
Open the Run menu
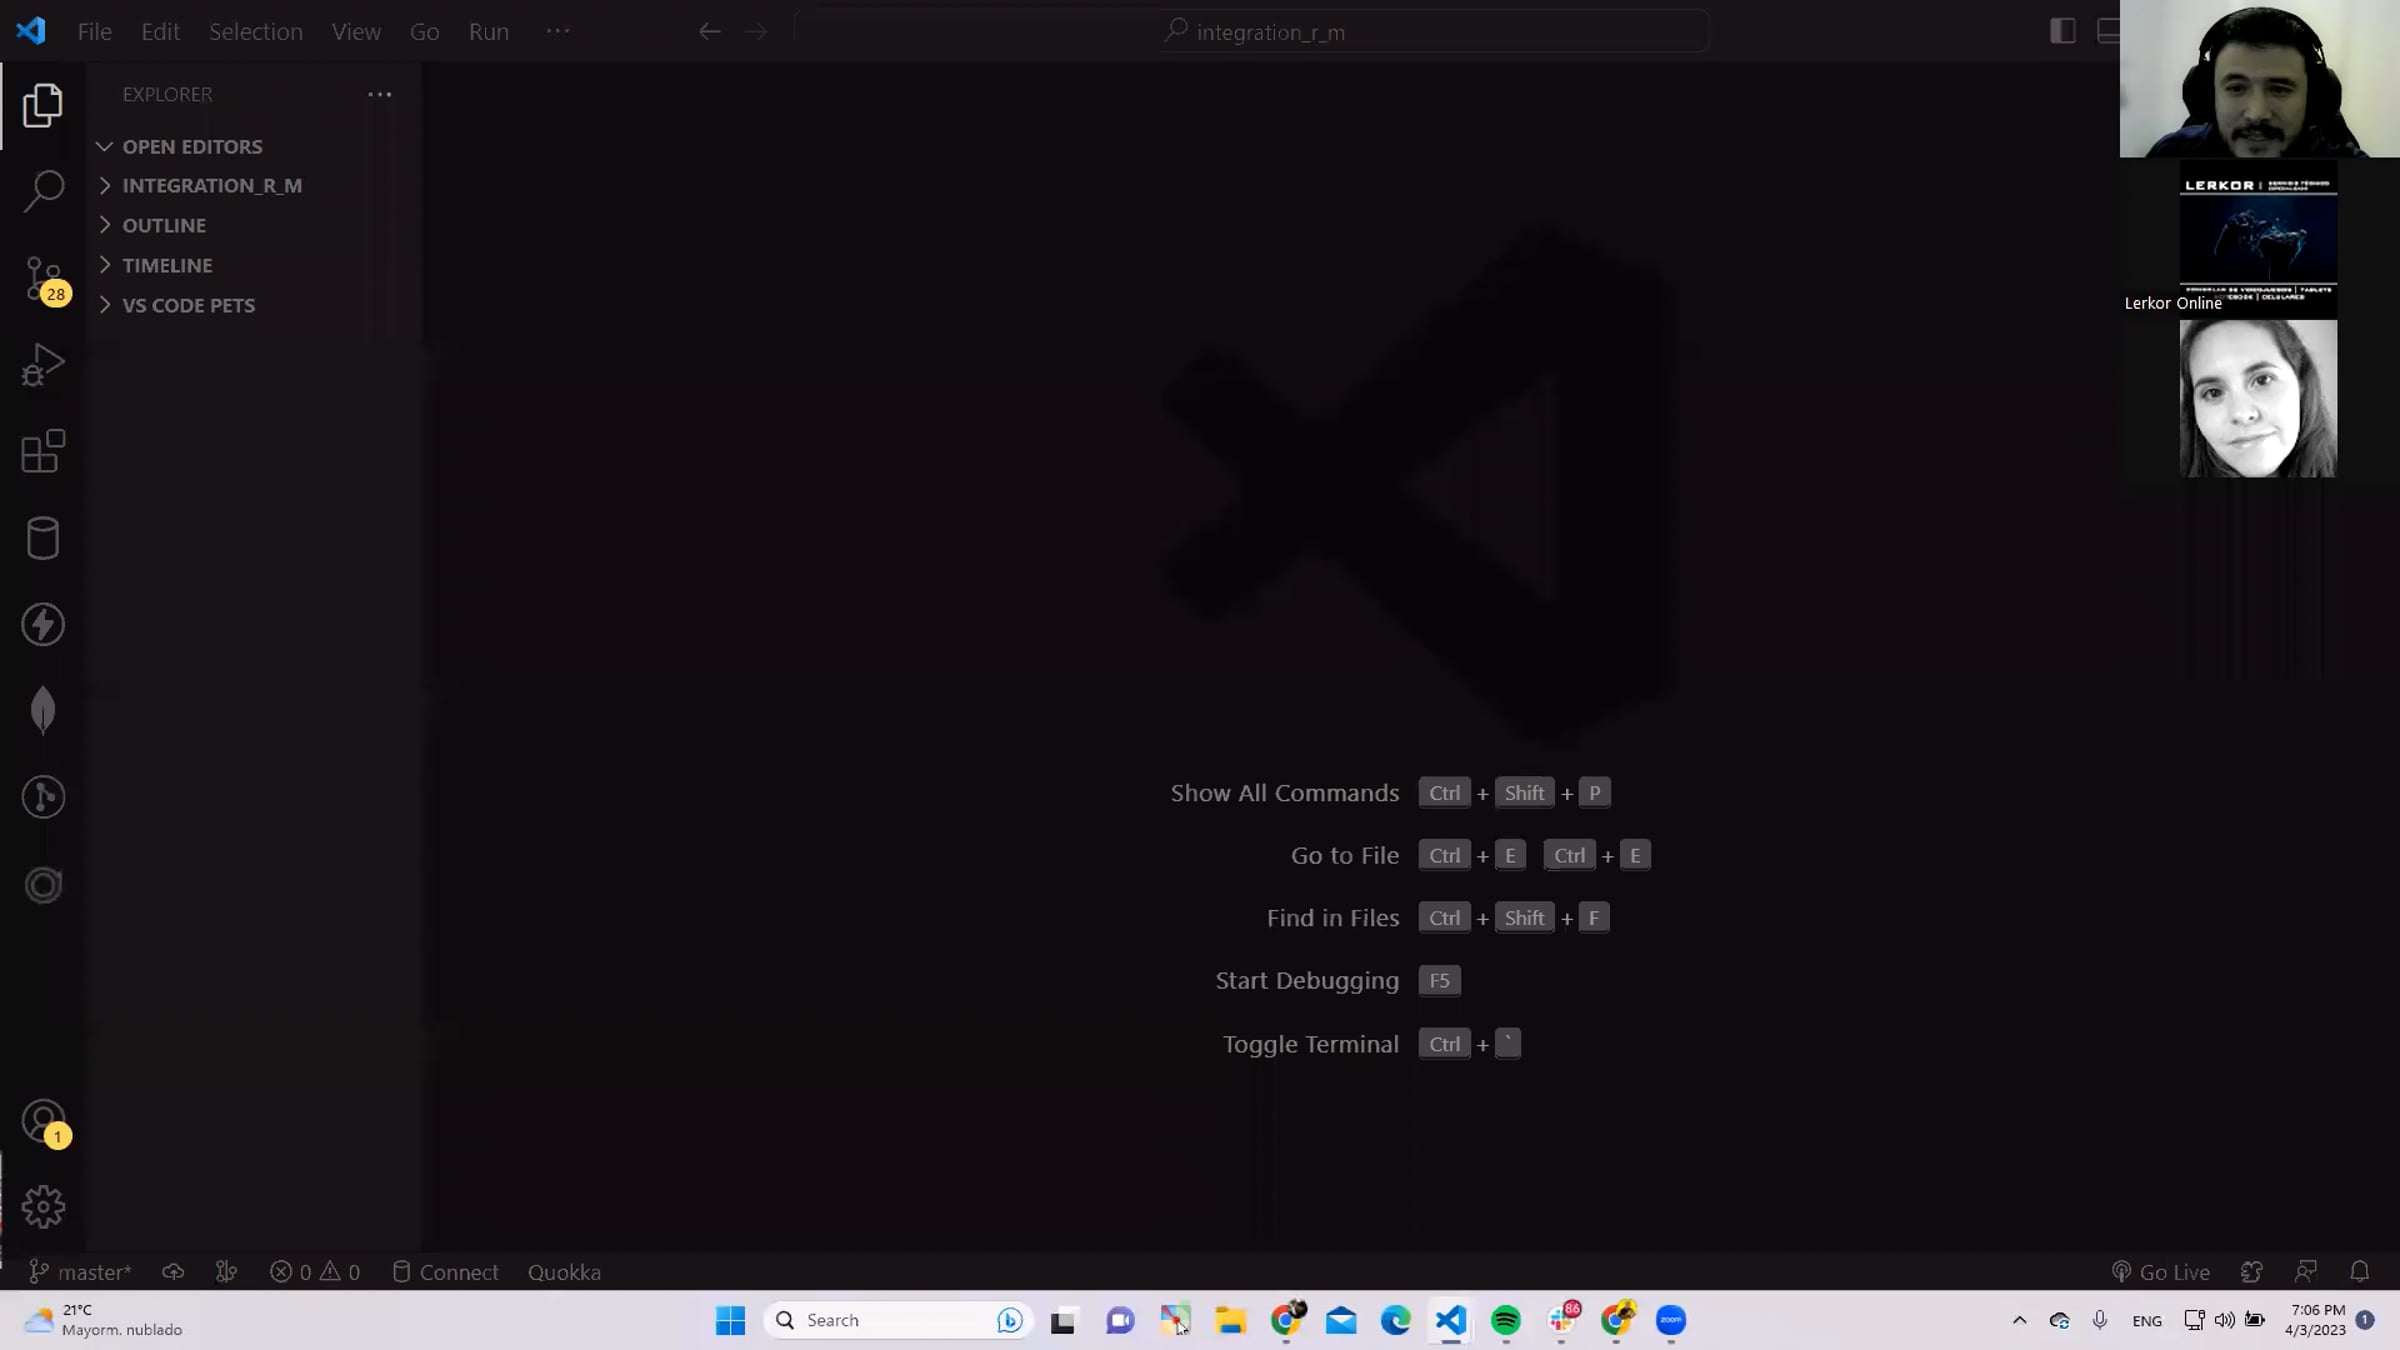coord(488,31)
